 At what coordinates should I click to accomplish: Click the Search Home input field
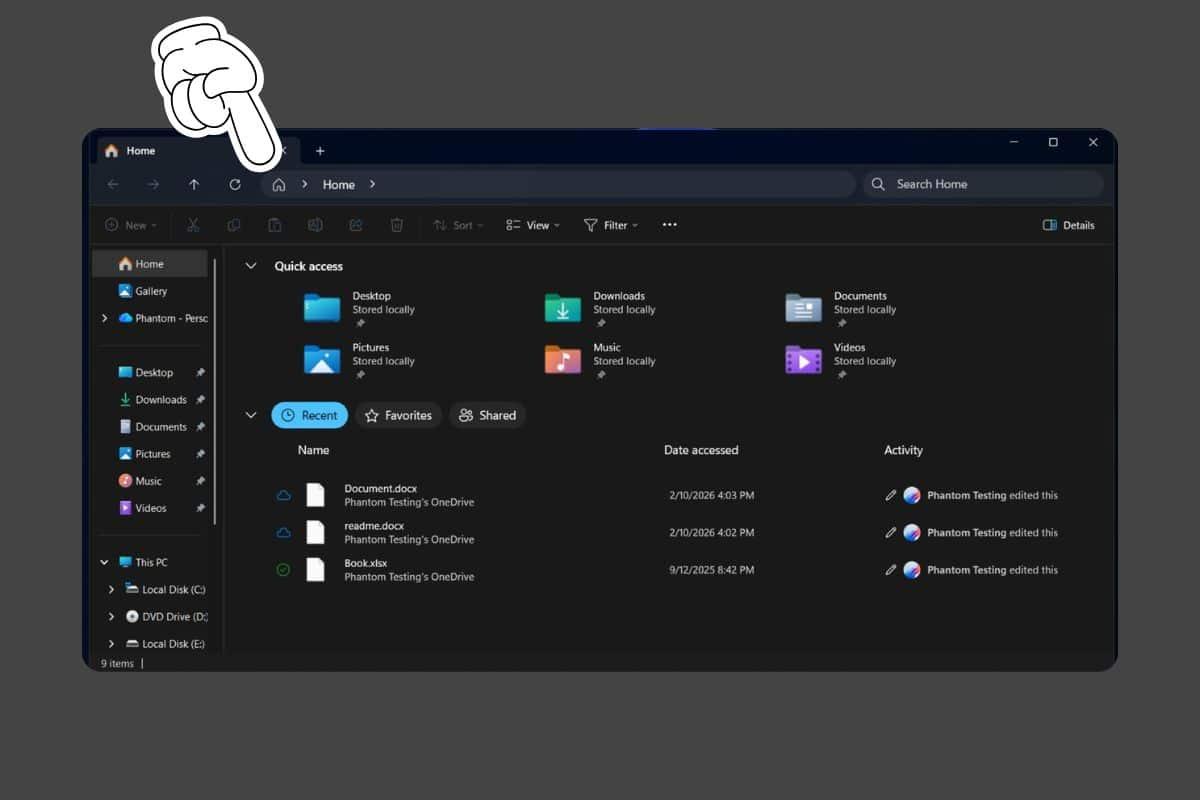(990, 184)
